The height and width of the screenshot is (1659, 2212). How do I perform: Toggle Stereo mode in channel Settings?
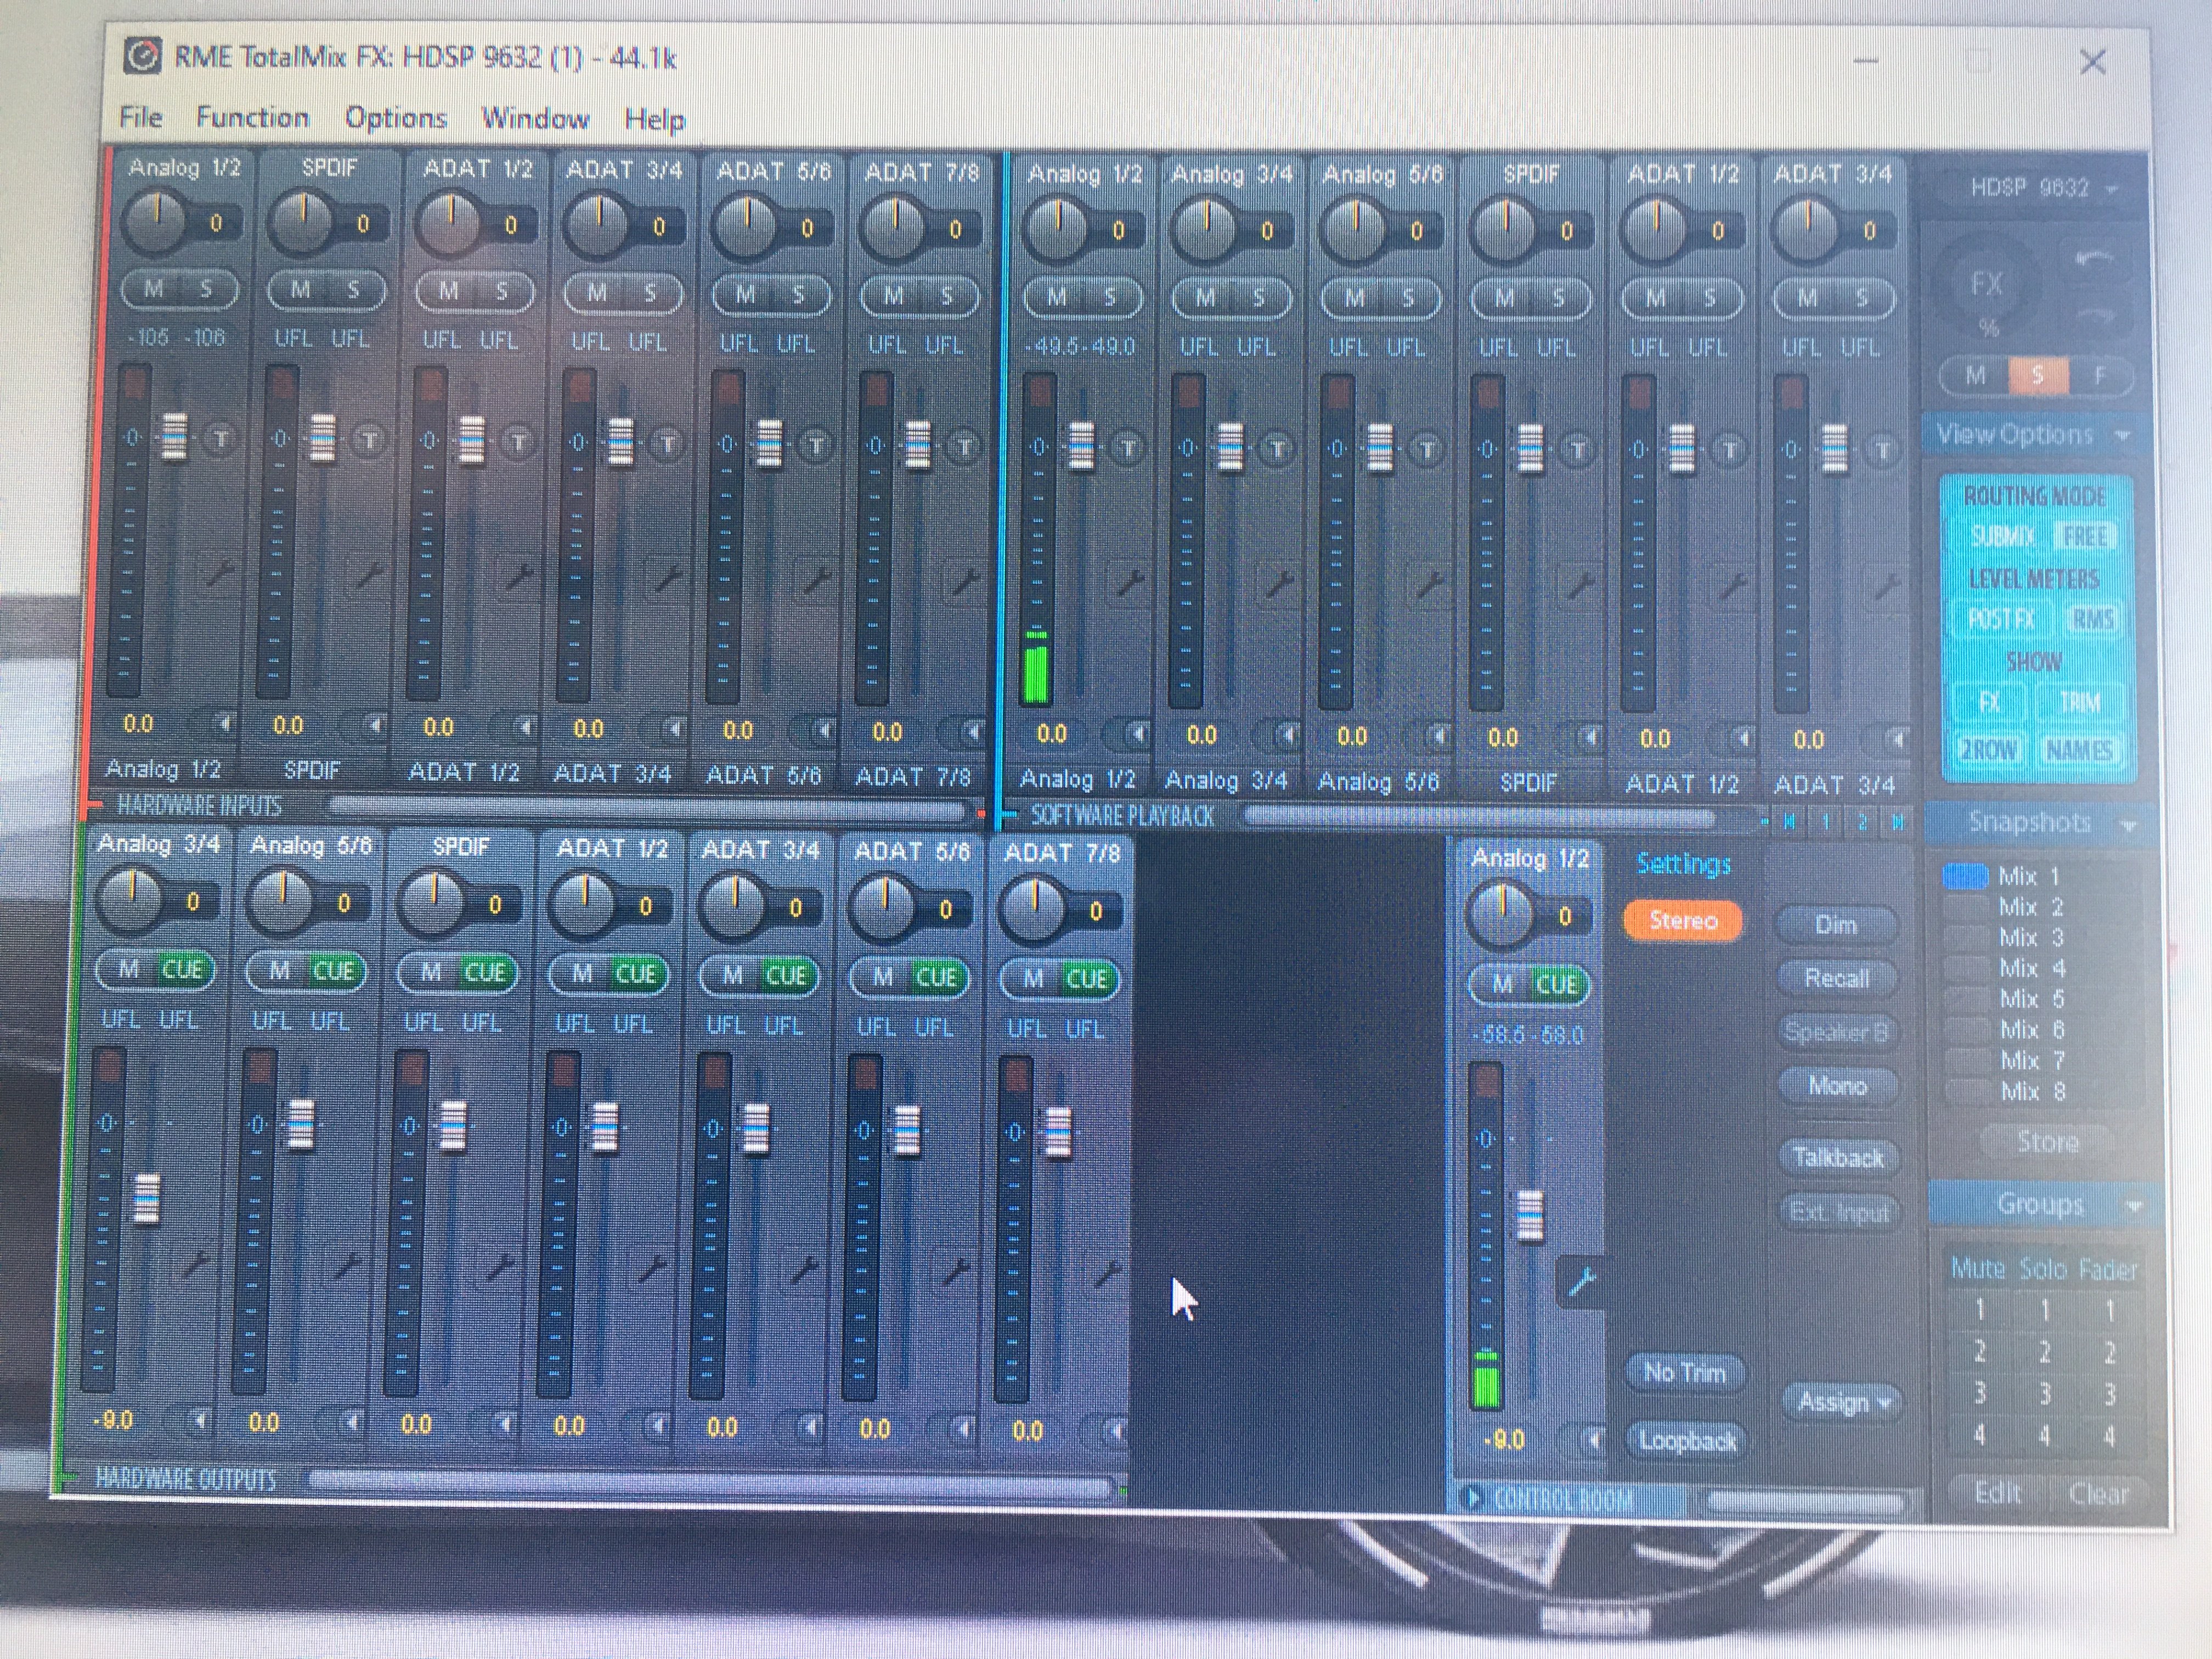pyautogui.click(x=1682, y=921)
